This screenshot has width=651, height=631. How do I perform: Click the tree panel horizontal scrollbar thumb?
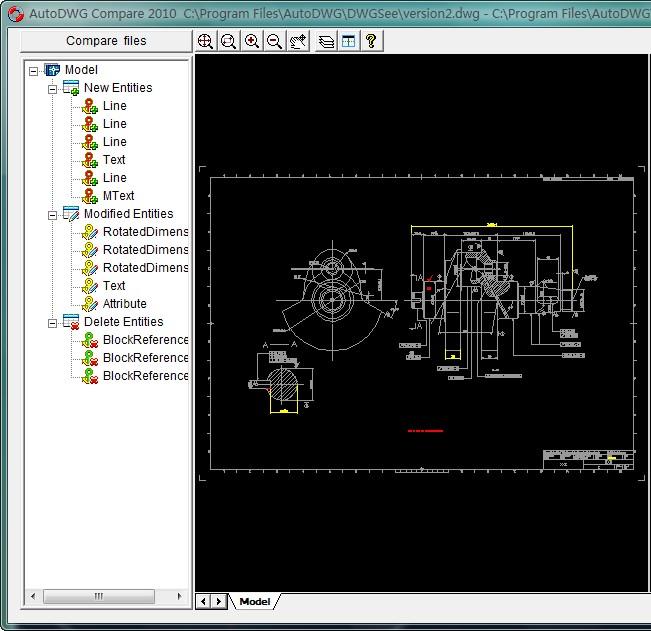(98, 596)
